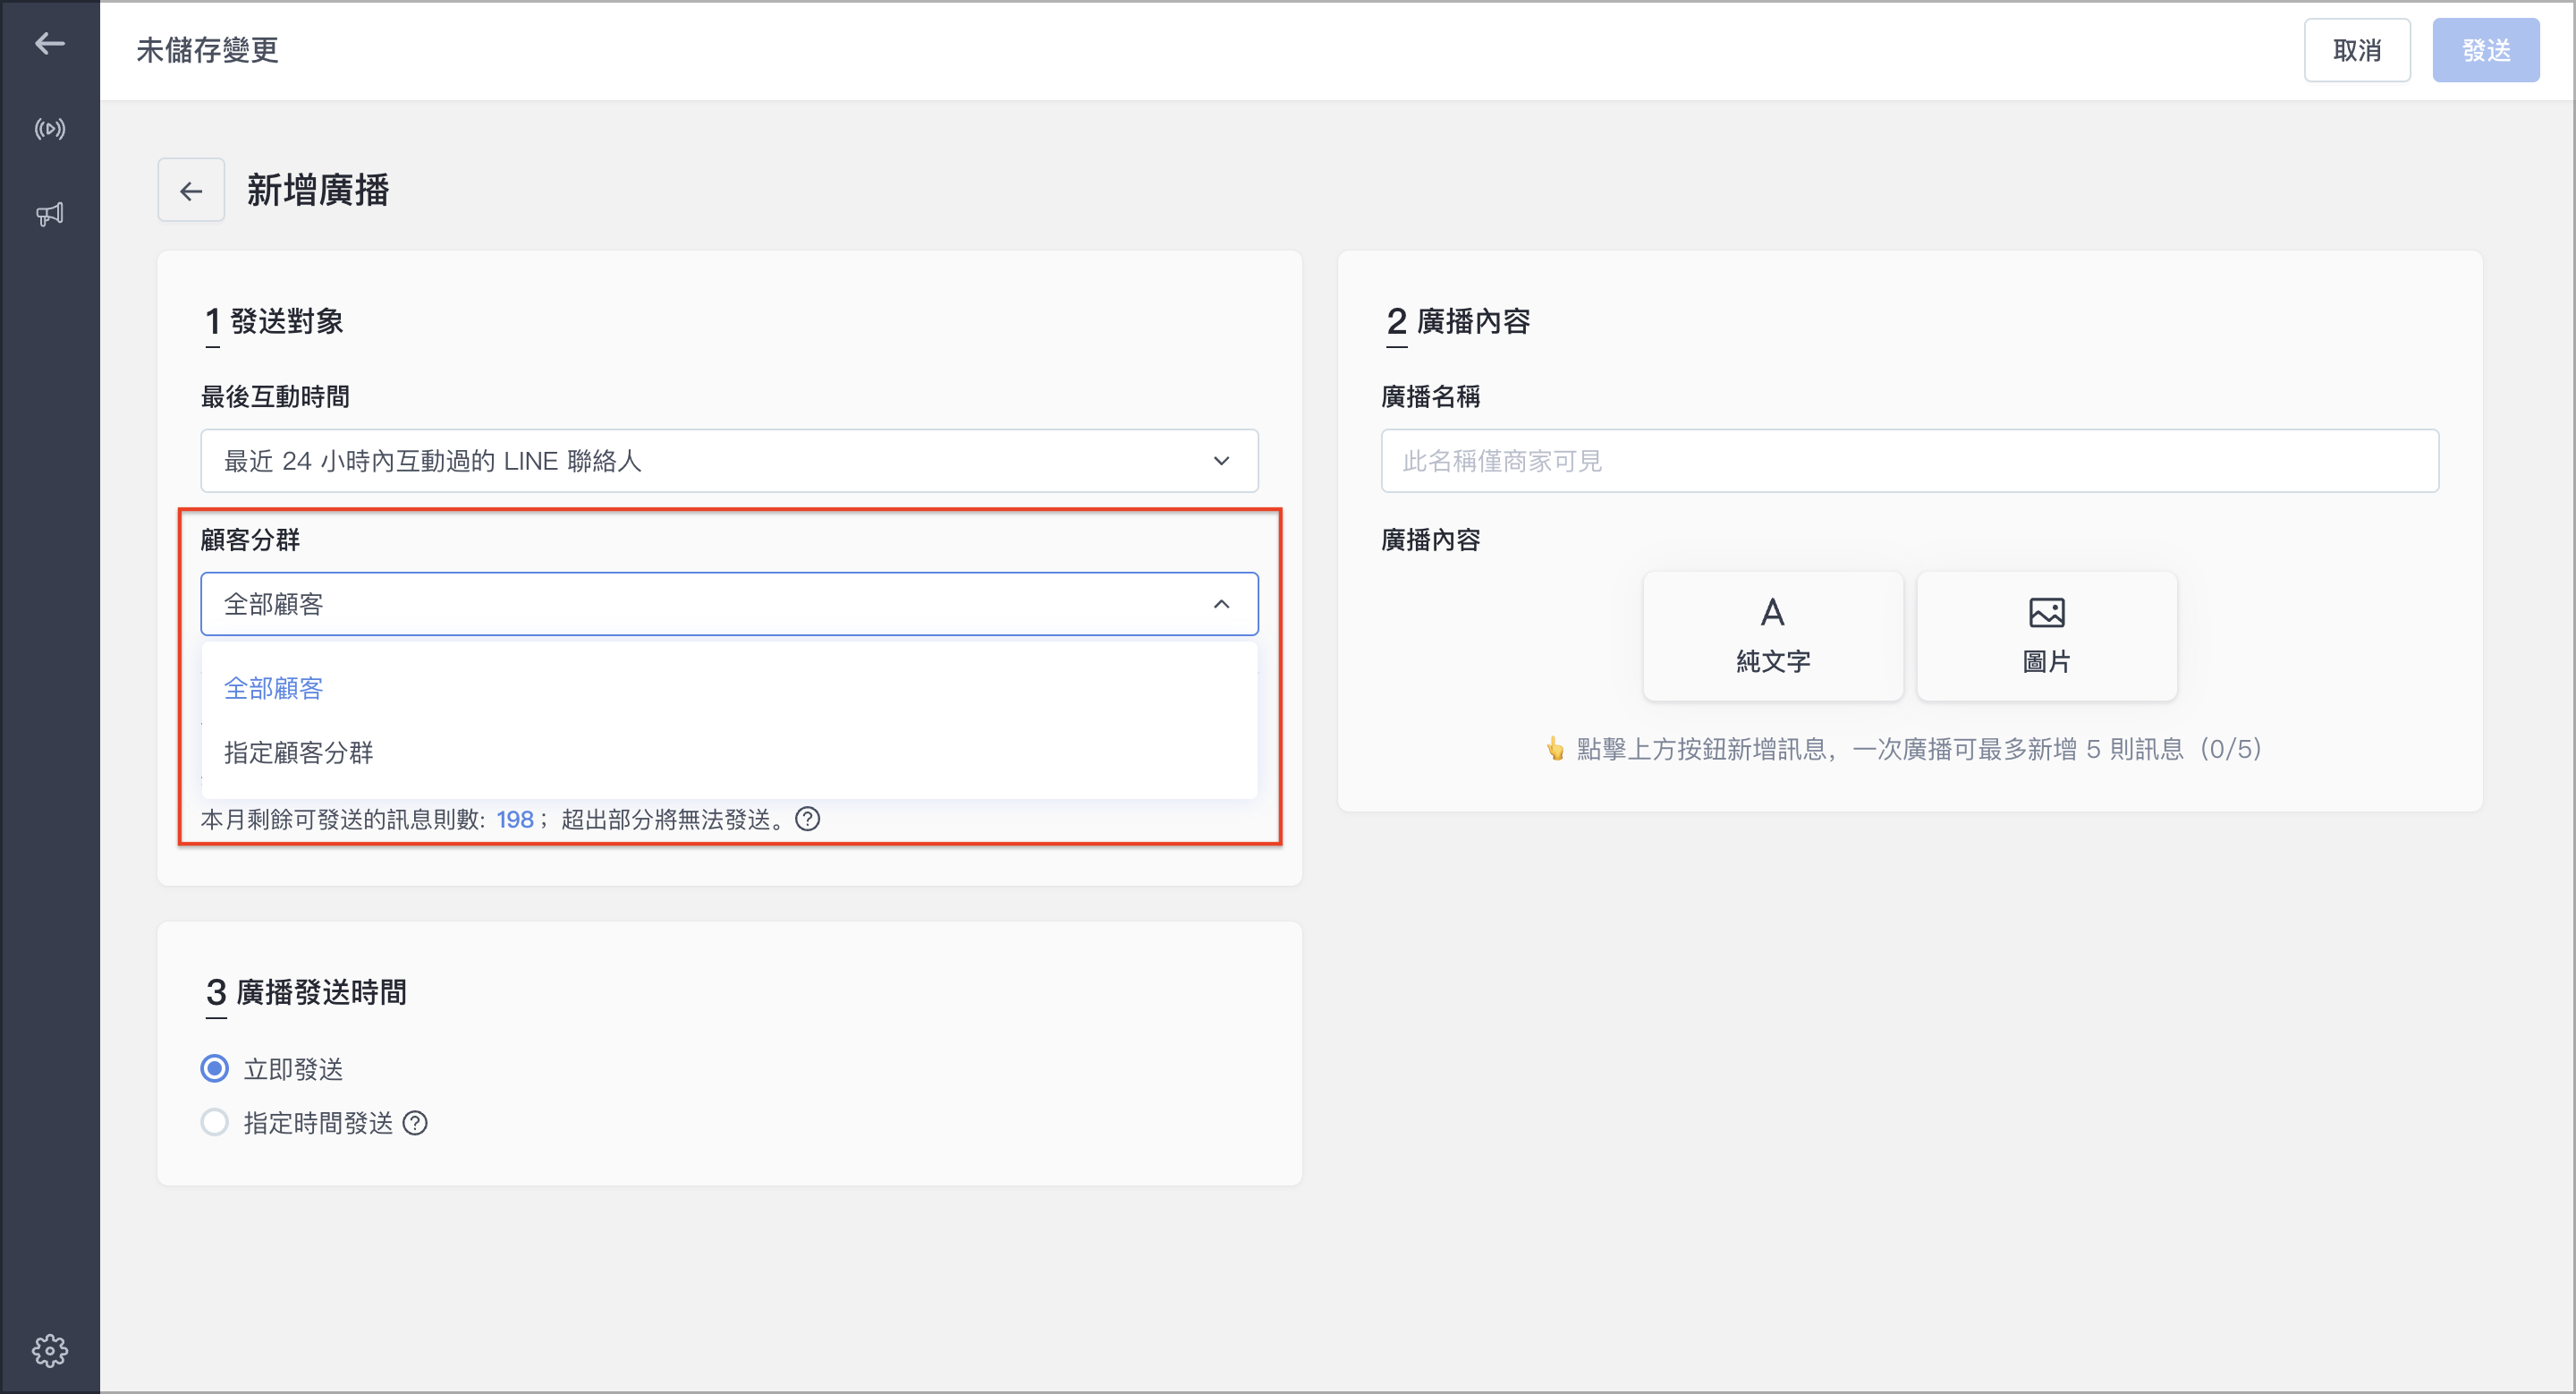Image resolution: width=2576 pixels, height=1394 pixels.
Task: Open the megaphone icon in the sidebar
Action: (49, 213)
